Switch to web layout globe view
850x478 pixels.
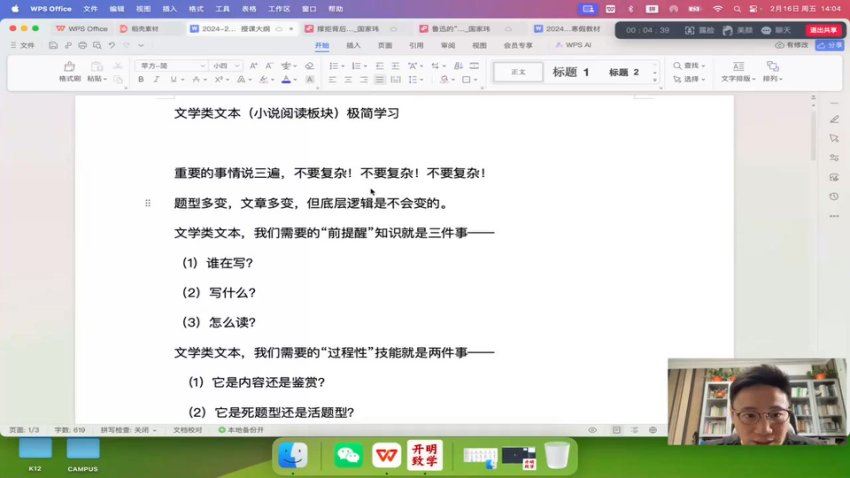[x=653, y=430]
